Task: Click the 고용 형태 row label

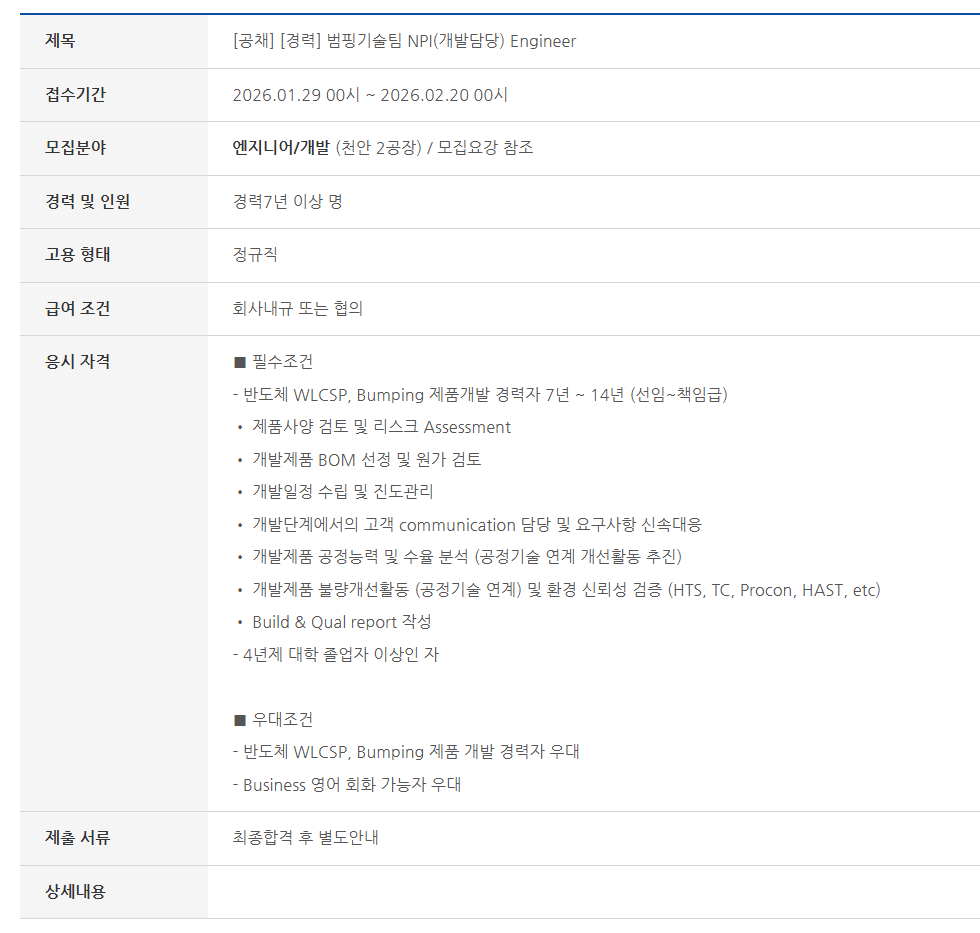Action: click(x=78, y=255)
